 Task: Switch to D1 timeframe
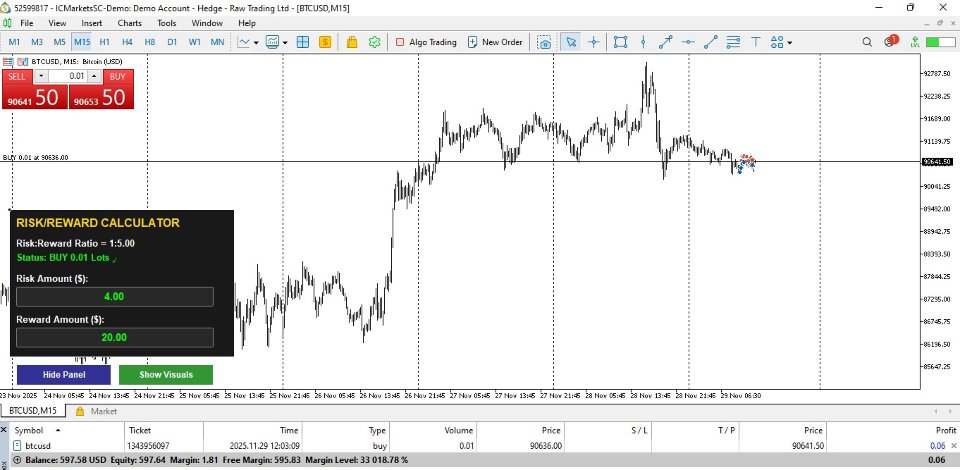coord(172,42)
